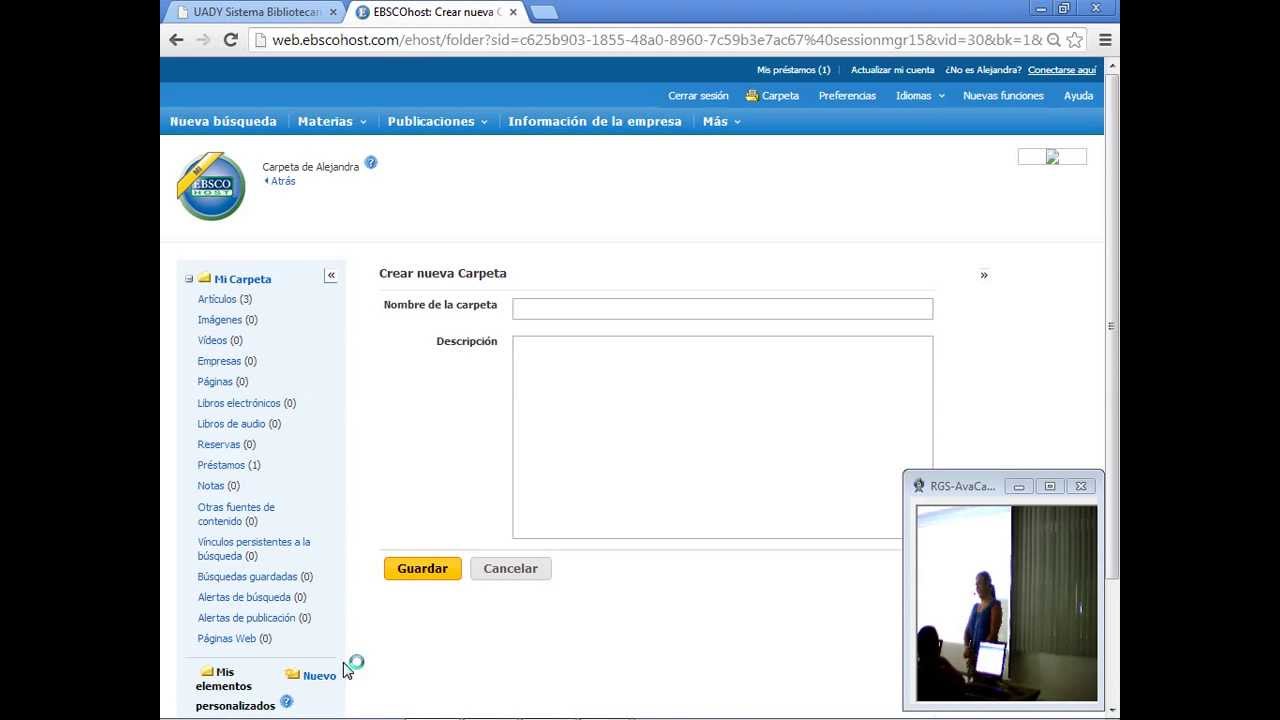Click the zoom magnifier icon in address bar
Viewport: 1280px width, 720px height.
pyautogui.click(x=1053, y=40)
